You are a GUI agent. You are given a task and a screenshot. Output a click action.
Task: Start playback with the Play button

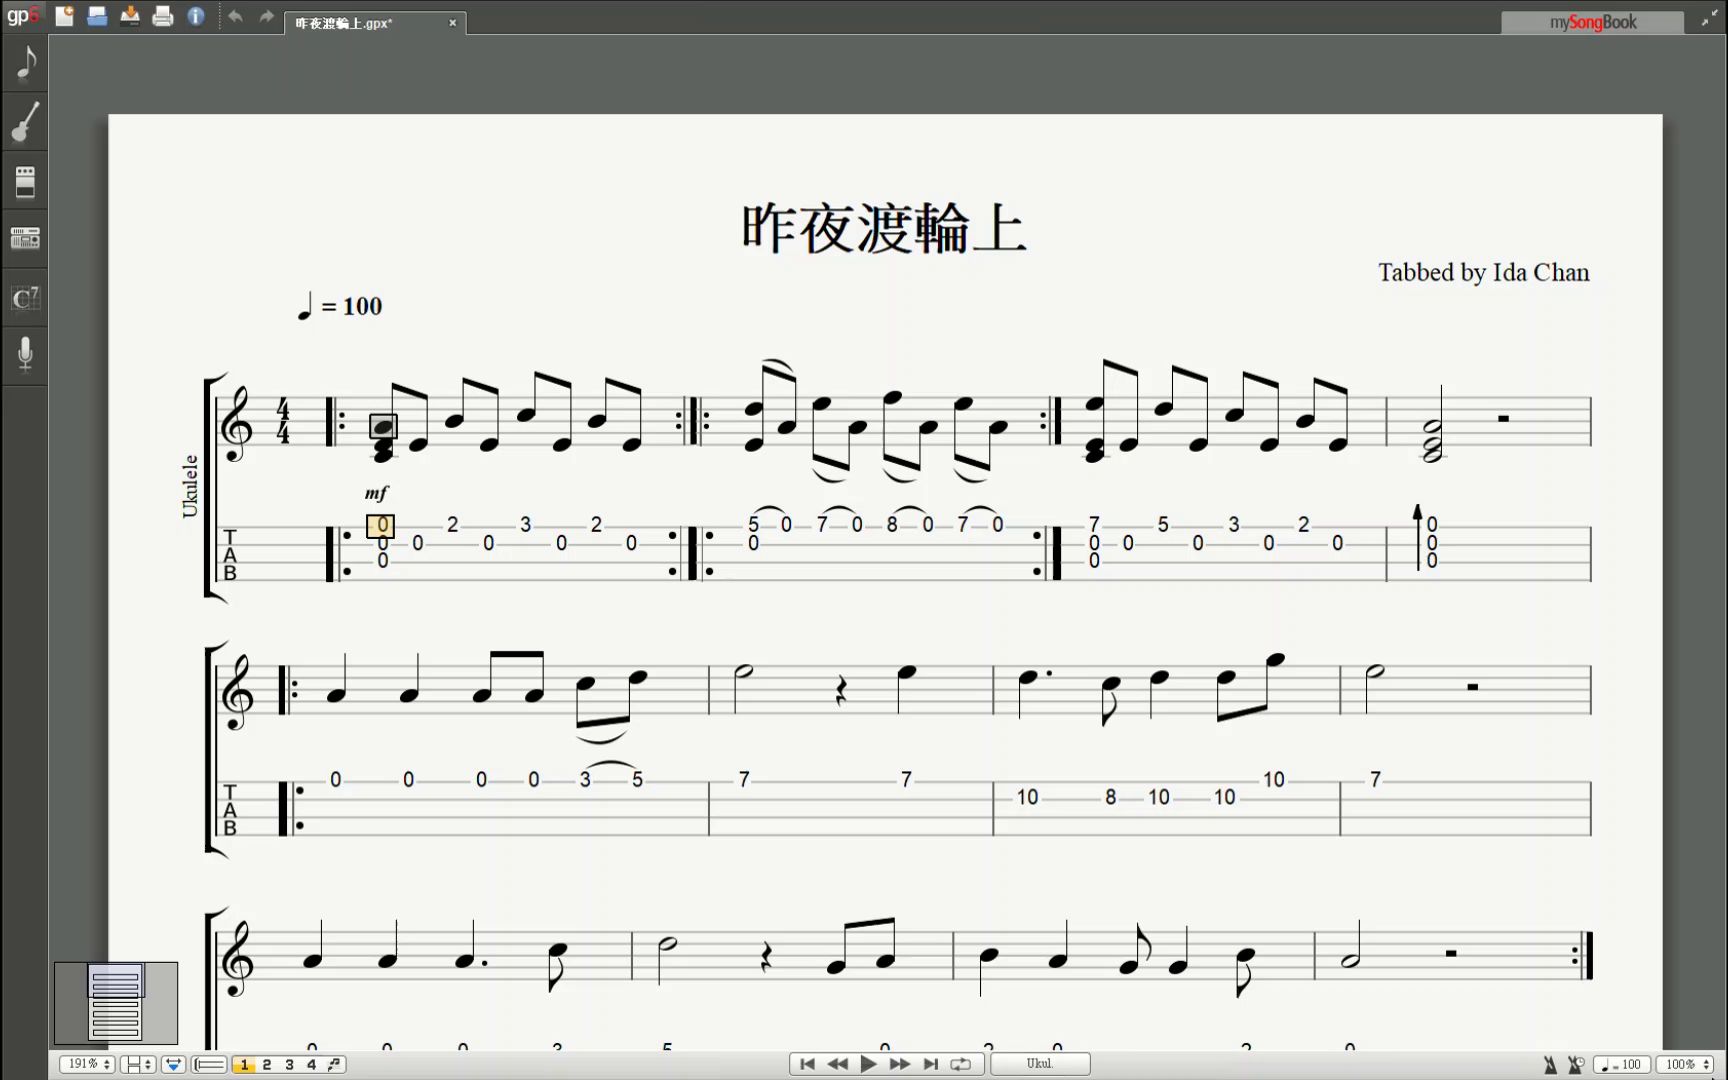coord(868,1064)
